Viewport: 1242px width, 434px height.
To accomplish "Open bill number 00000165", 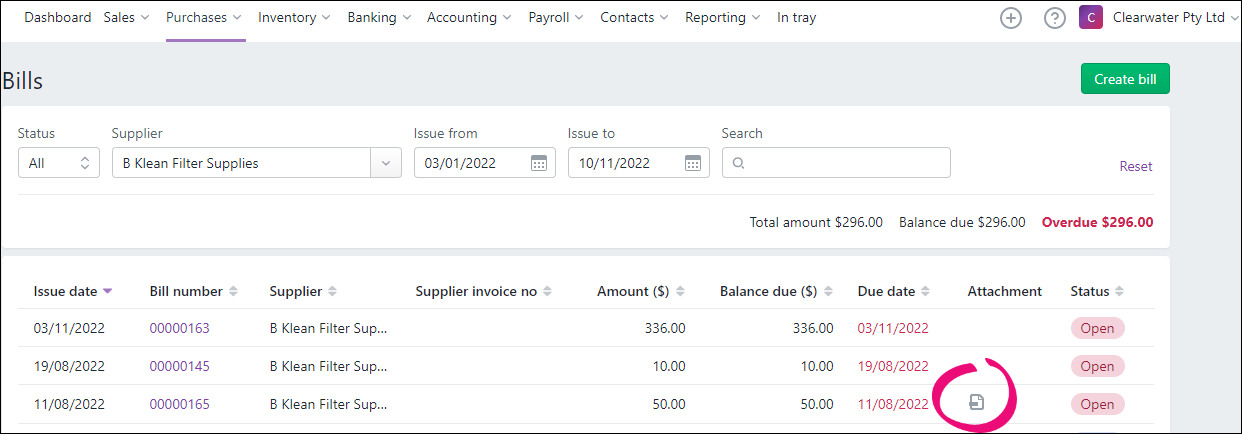I will coord(180,404).
